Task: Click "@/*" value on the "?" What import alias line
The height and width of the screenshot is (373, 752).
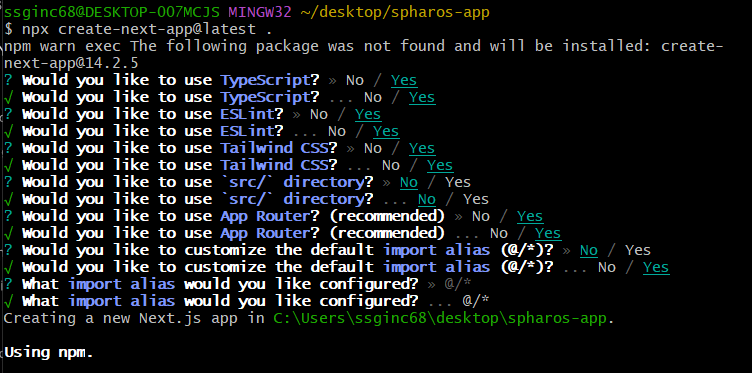Action: (458, 284)
